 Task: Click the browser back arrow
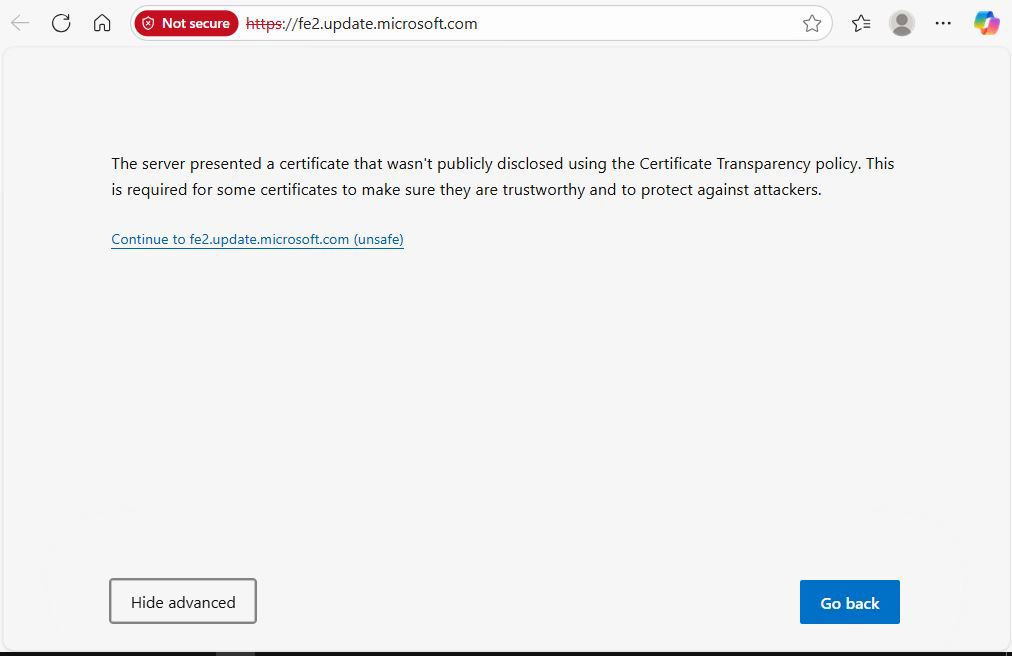(x=21, y=23)
